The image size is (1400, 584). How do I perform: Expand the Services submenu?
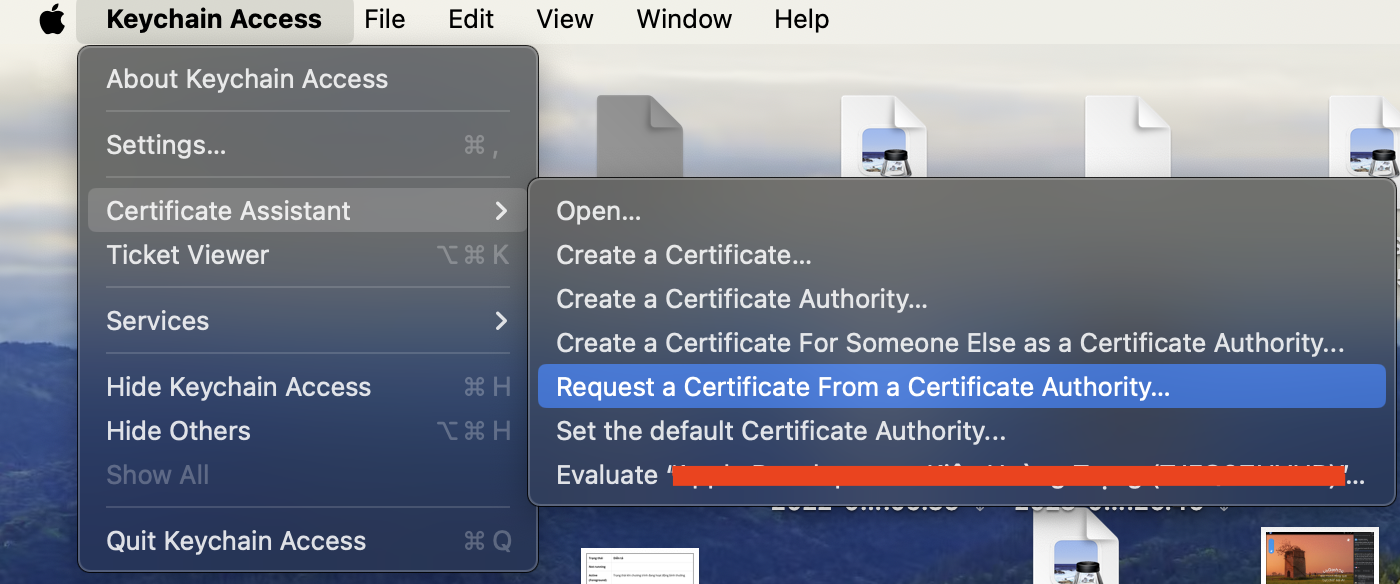click(308, 321)
